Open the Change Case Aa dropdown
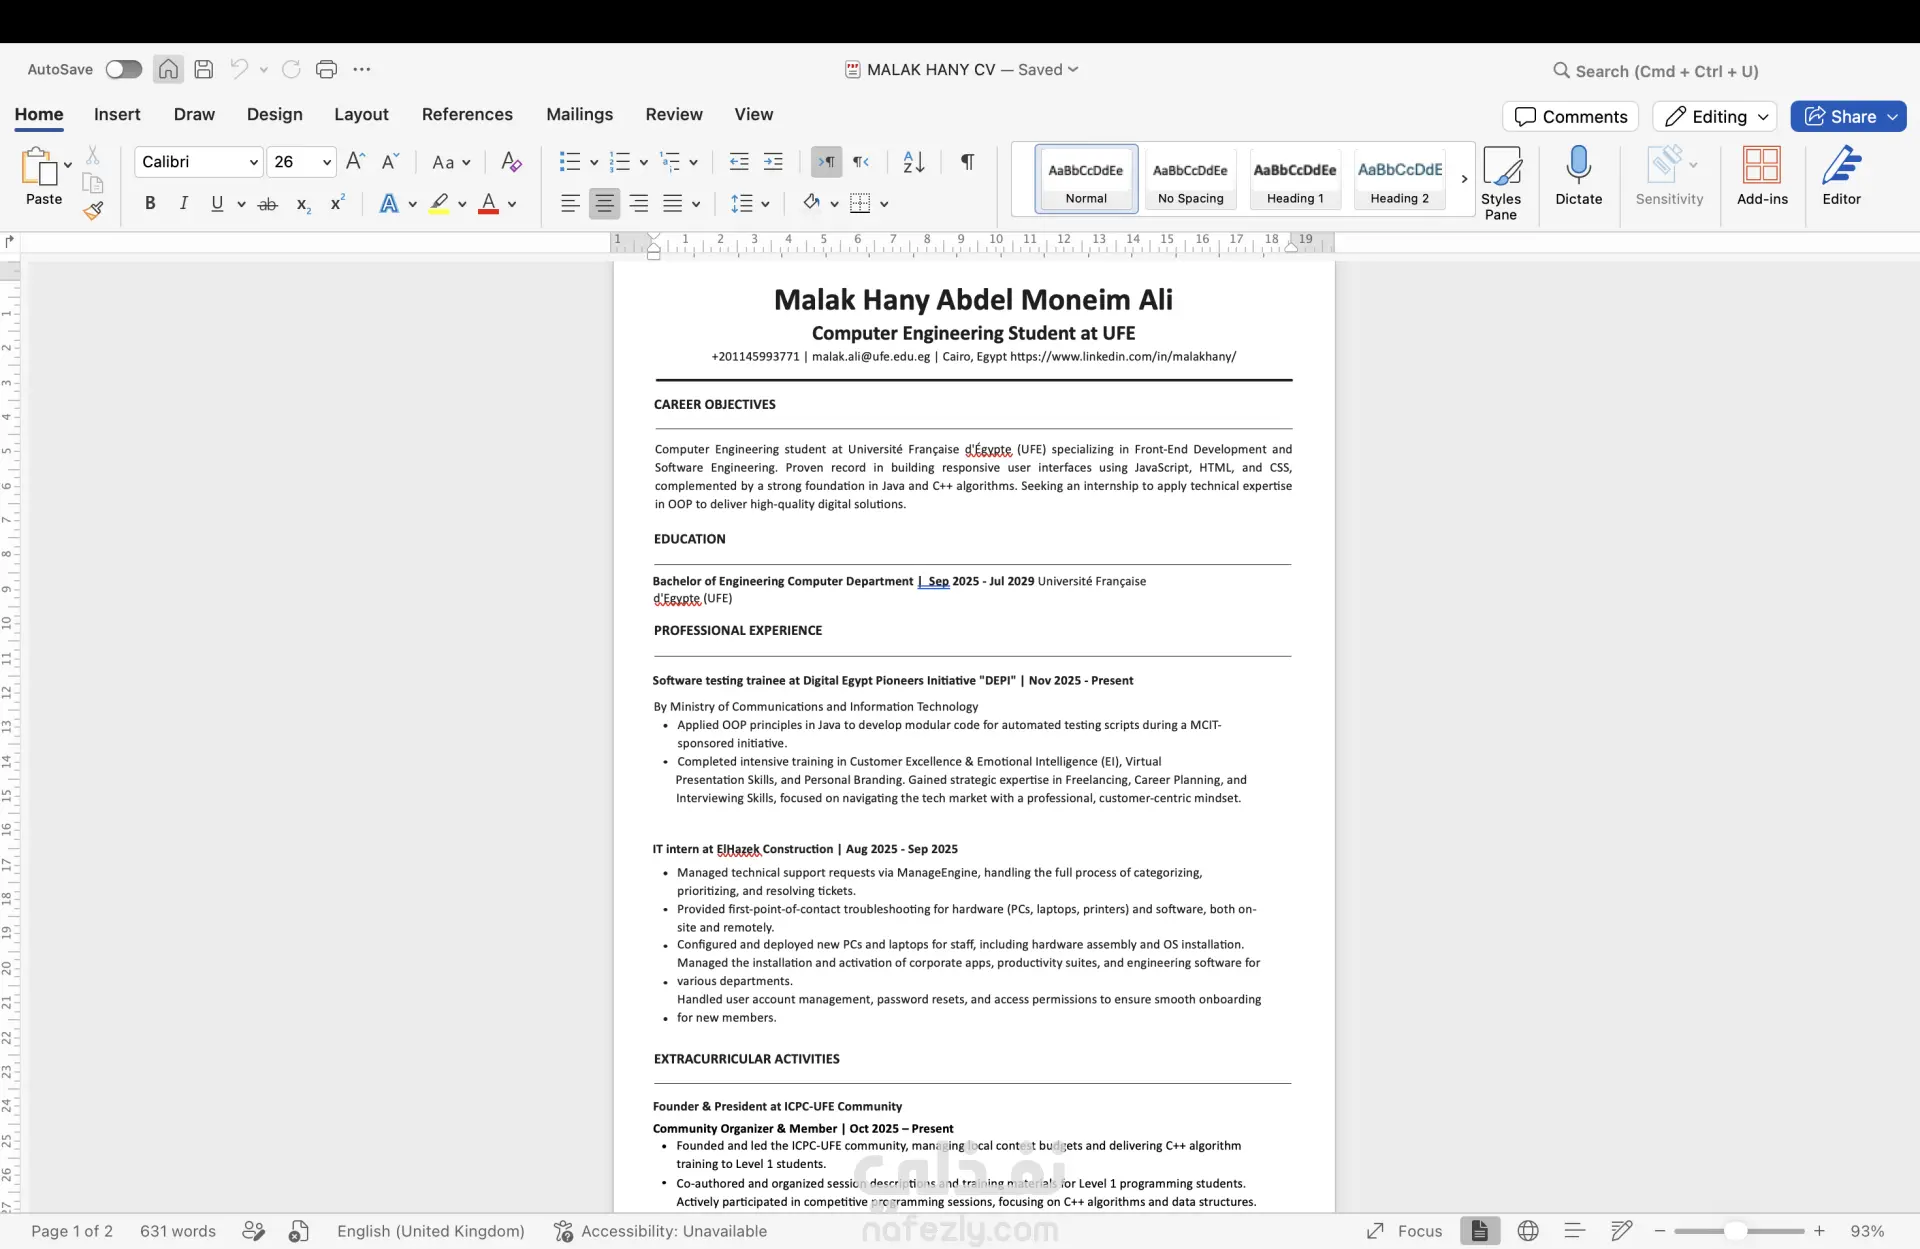The image size is (1920, 1249). 451,161
